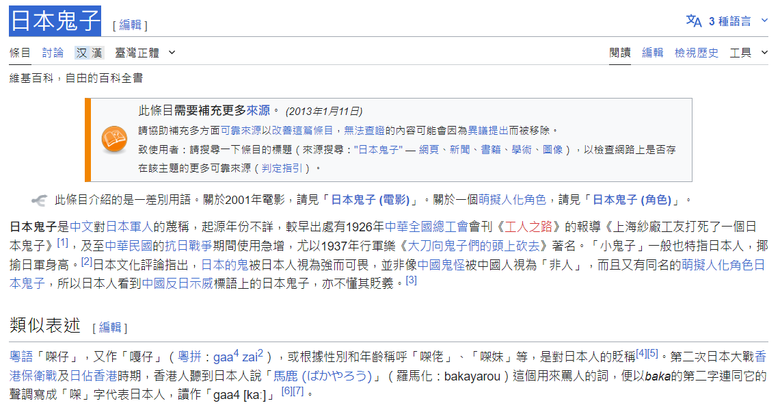Open the 檢視歷史 history tab
The height and width of the screenshot is (412, 780).
[x=696, y=53]
